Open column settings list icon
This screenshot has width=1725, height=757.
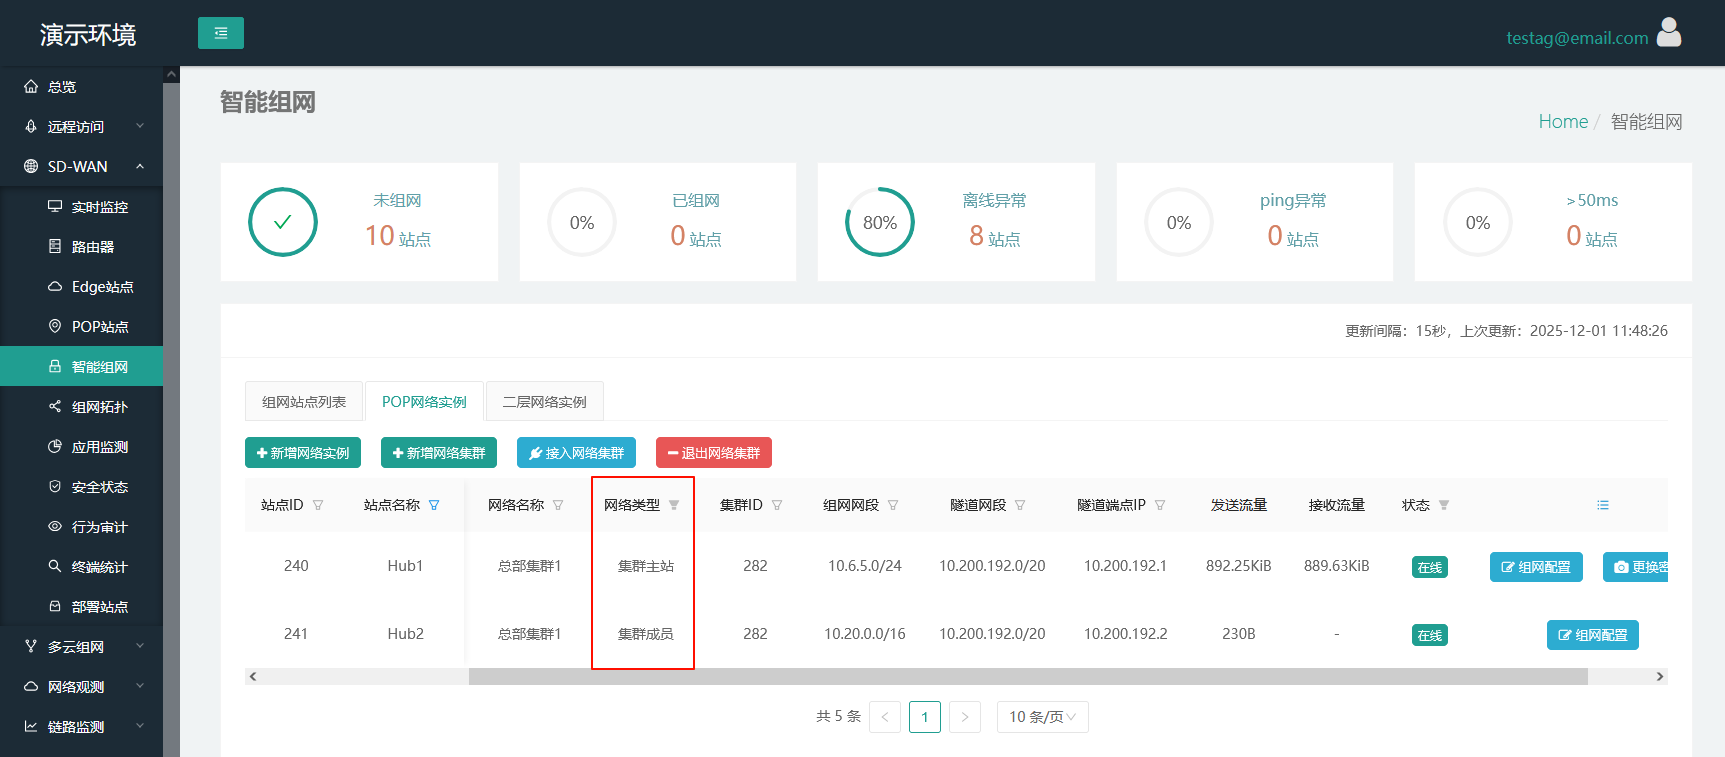(1603, 505)
